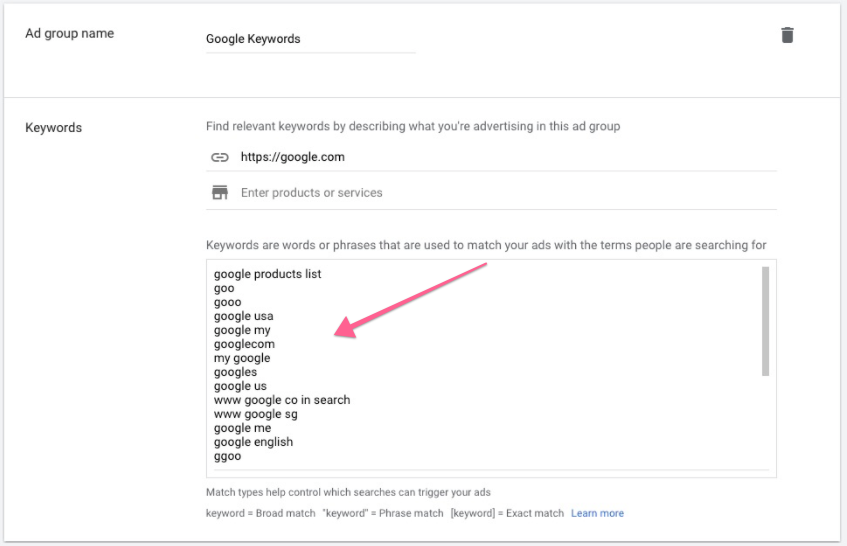This screenshot has height=546, width=847.
Task: Select the 'googles' keyword line
Action: 235,372
